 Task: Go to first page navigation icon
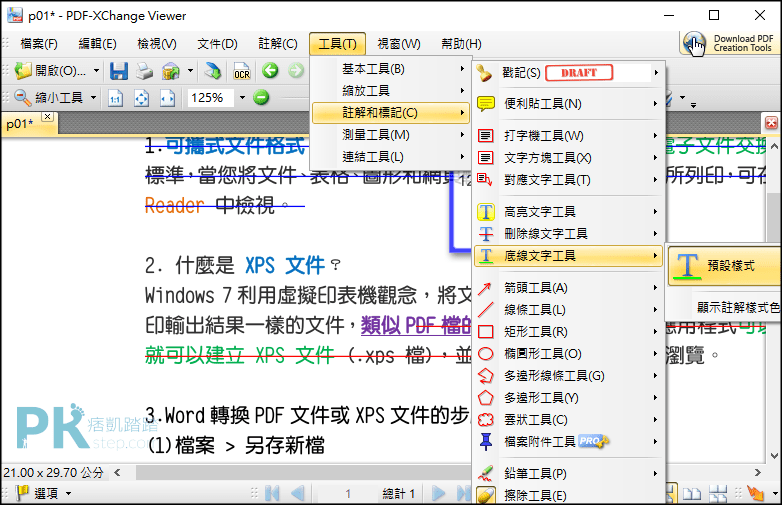click(x=272, y=494)
